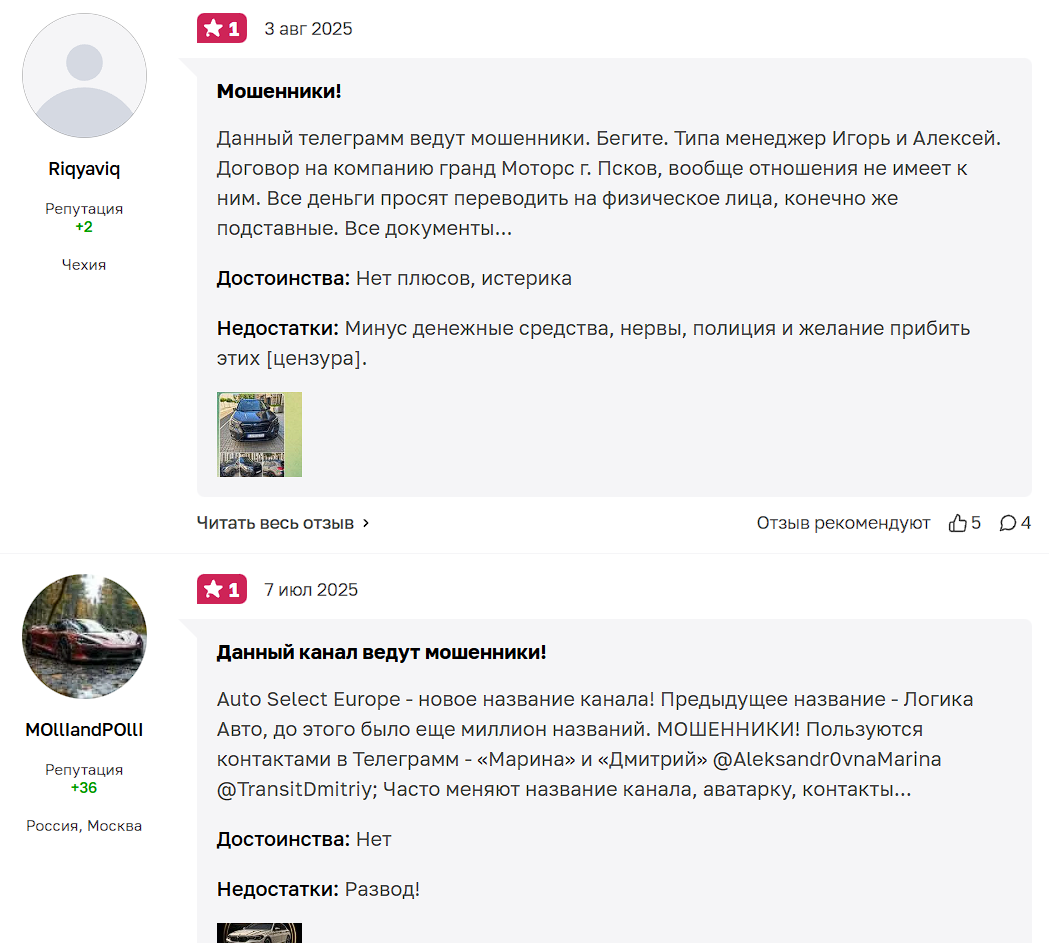Click the +2 reputation value
Image resolution: width=1049 pixels, height=943 pixels.
pos(84,227)
